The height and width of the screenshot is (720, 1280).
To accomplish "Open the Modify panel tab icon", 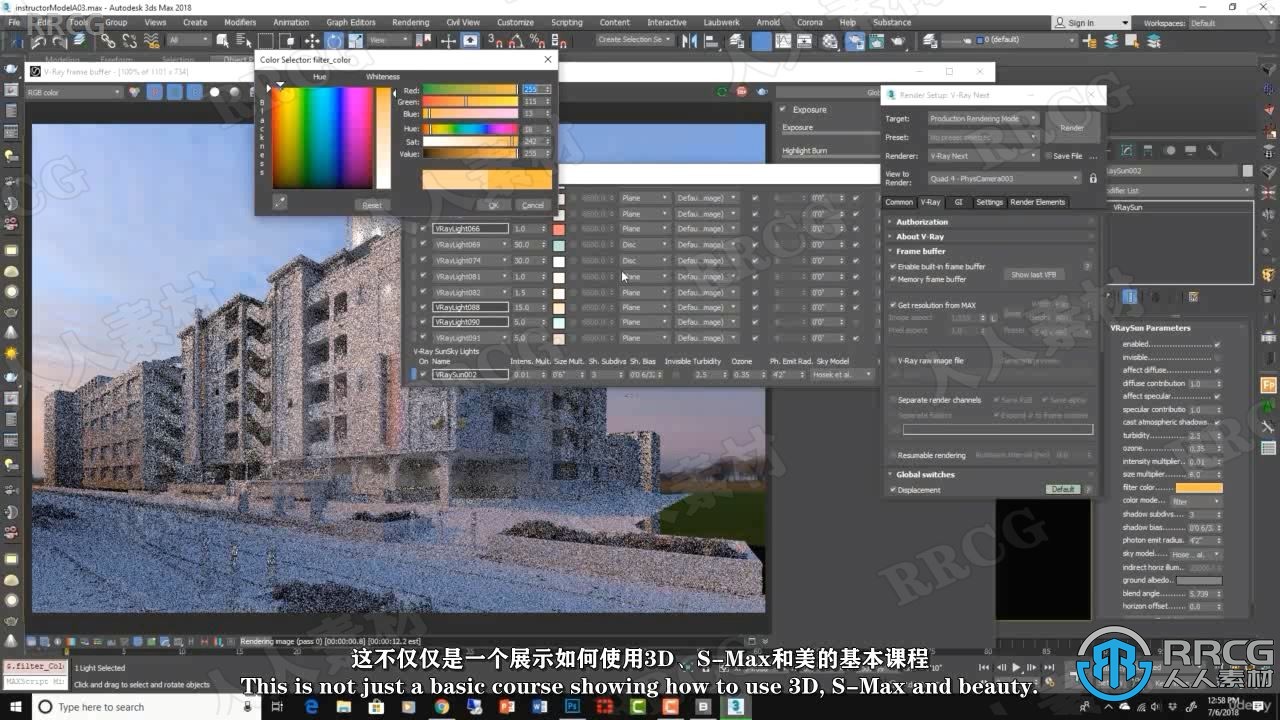I will pyautogui.click(x=1127, y=150).
